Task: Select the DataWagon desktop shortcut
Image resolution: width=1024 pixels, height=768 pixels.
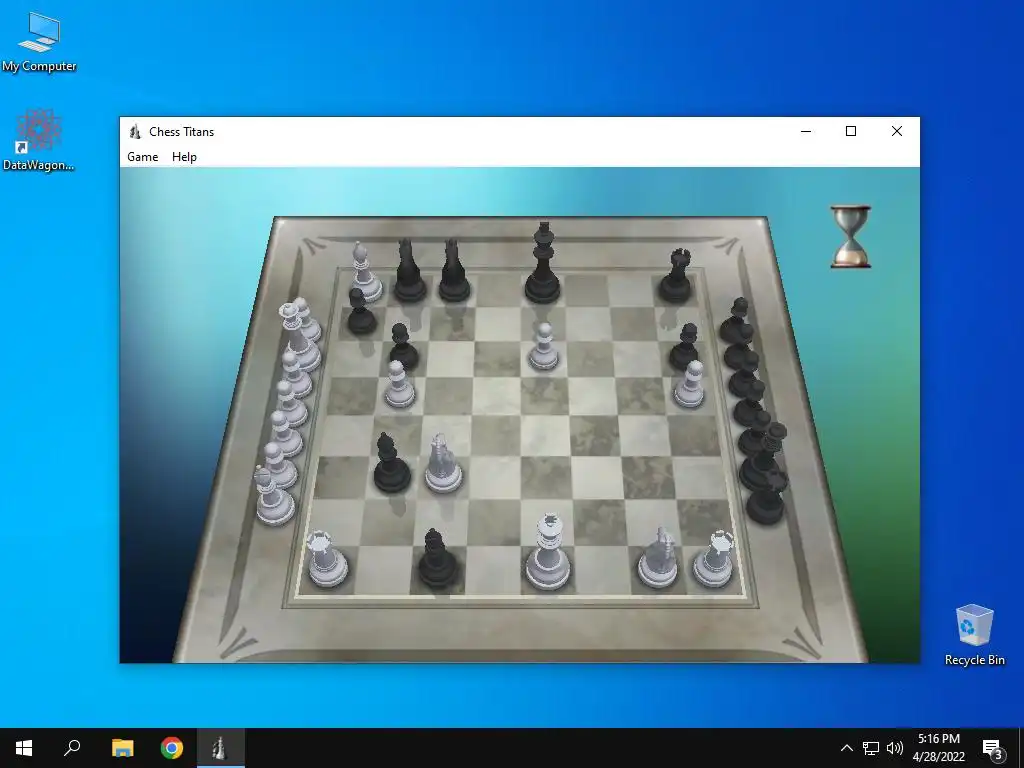Action: click(39, 140)
